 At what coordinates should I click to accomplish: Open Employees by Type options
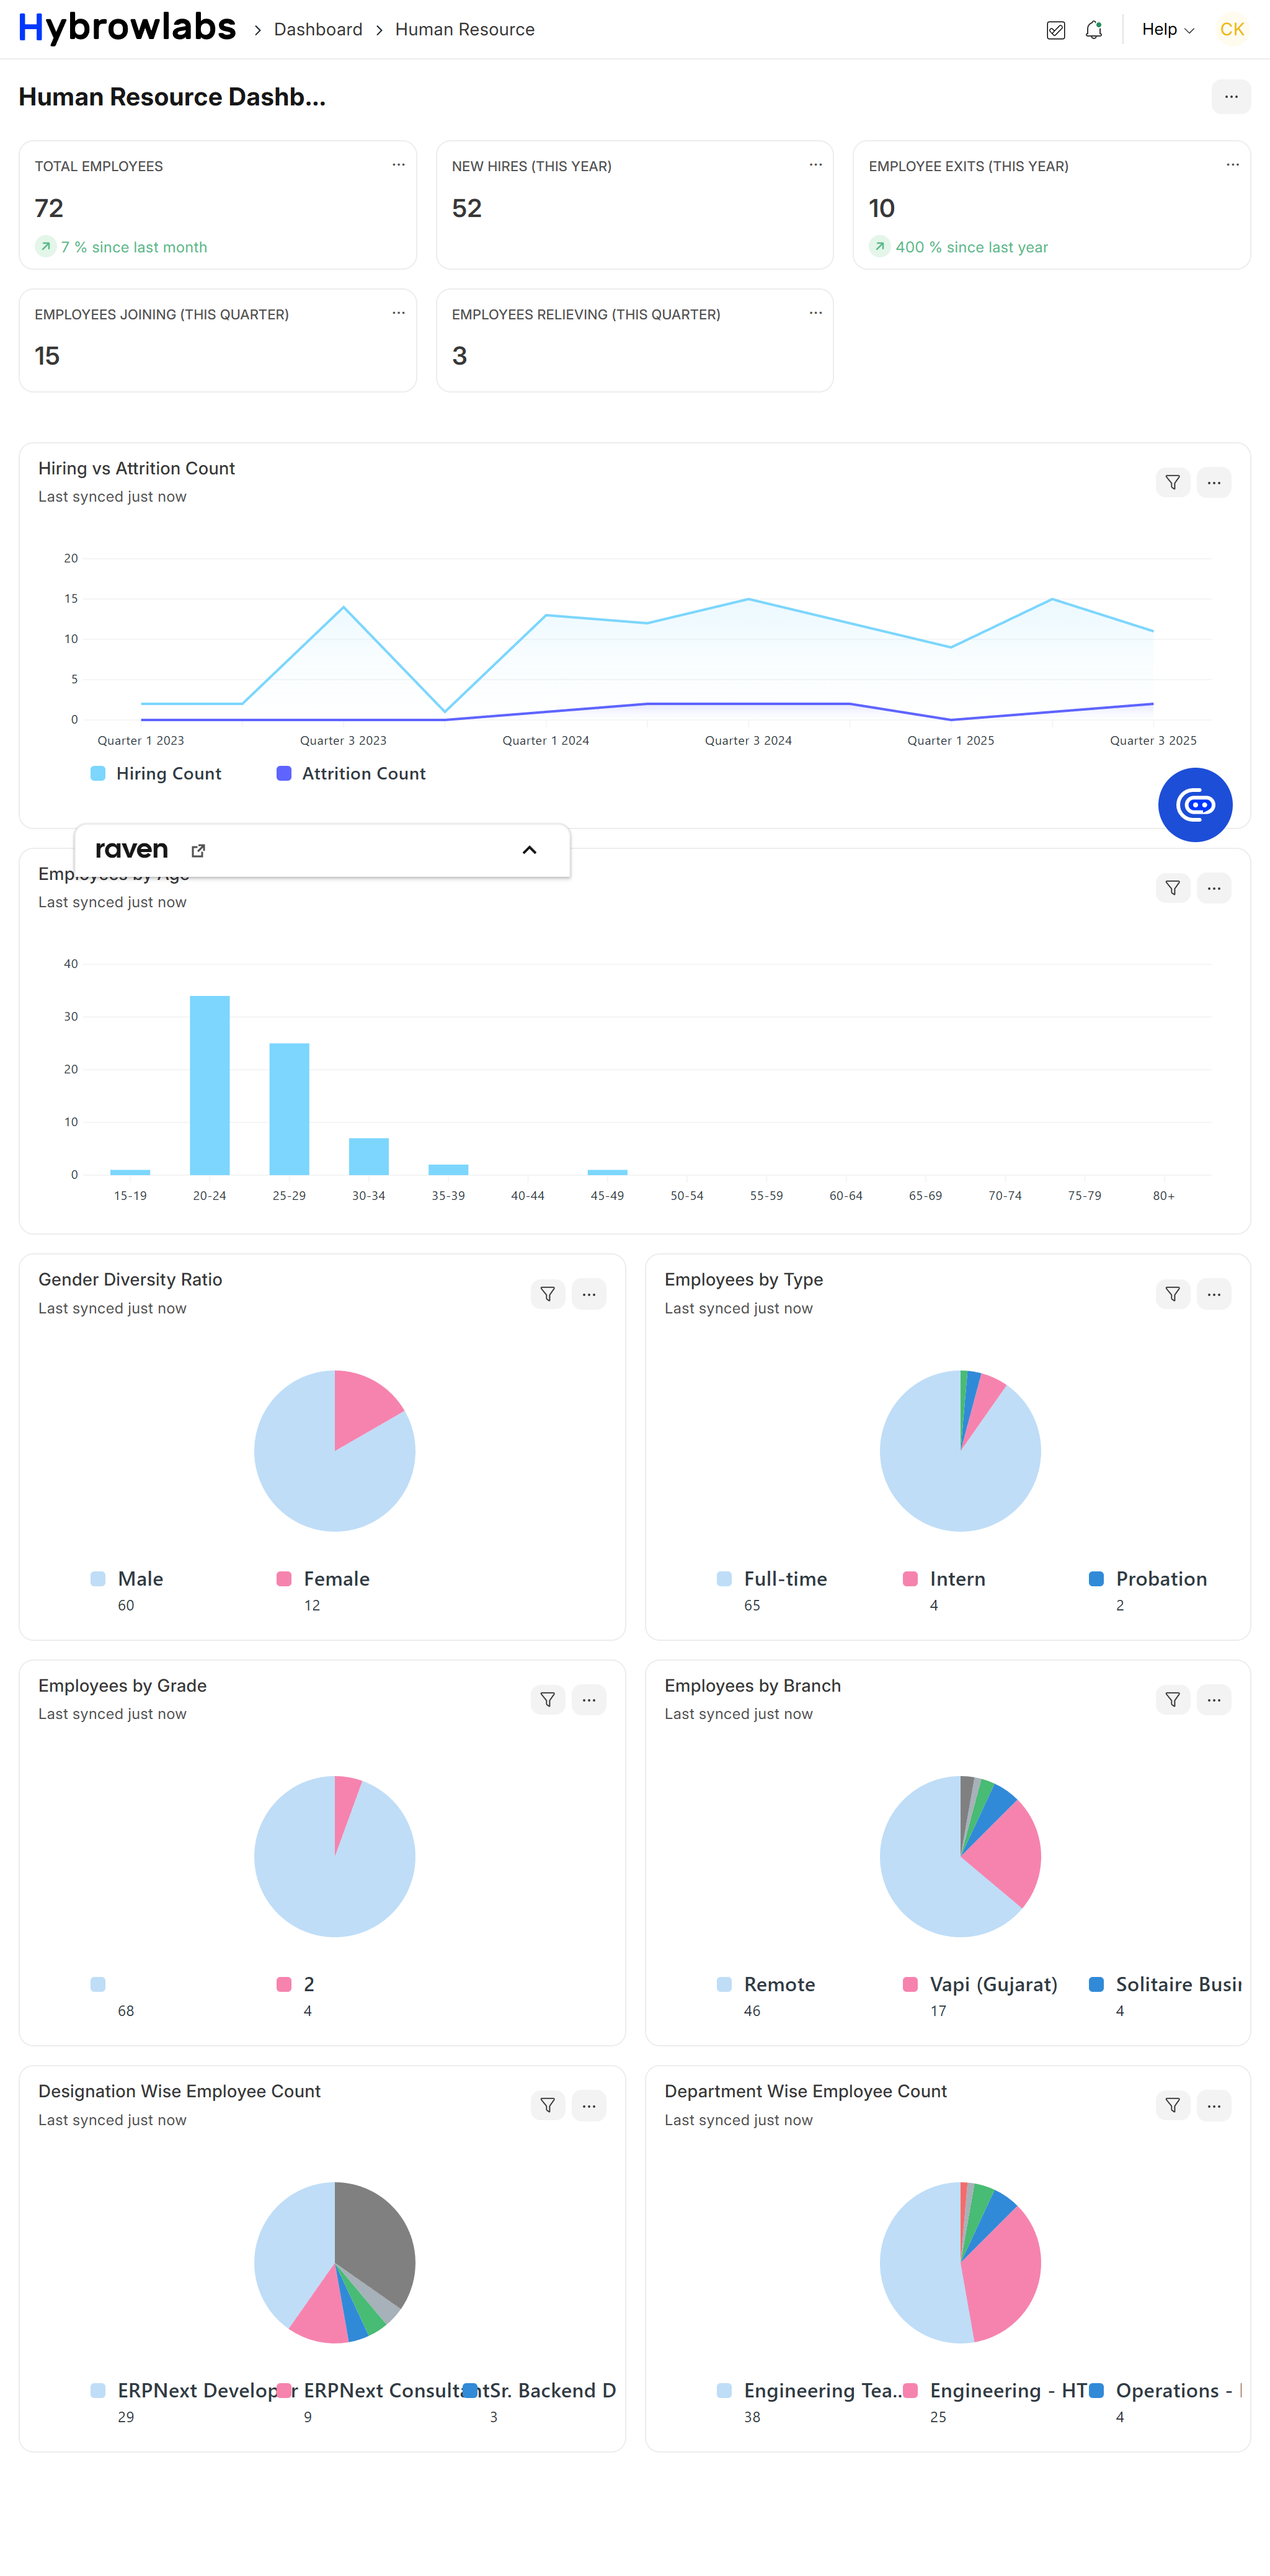point(1214,1294)
